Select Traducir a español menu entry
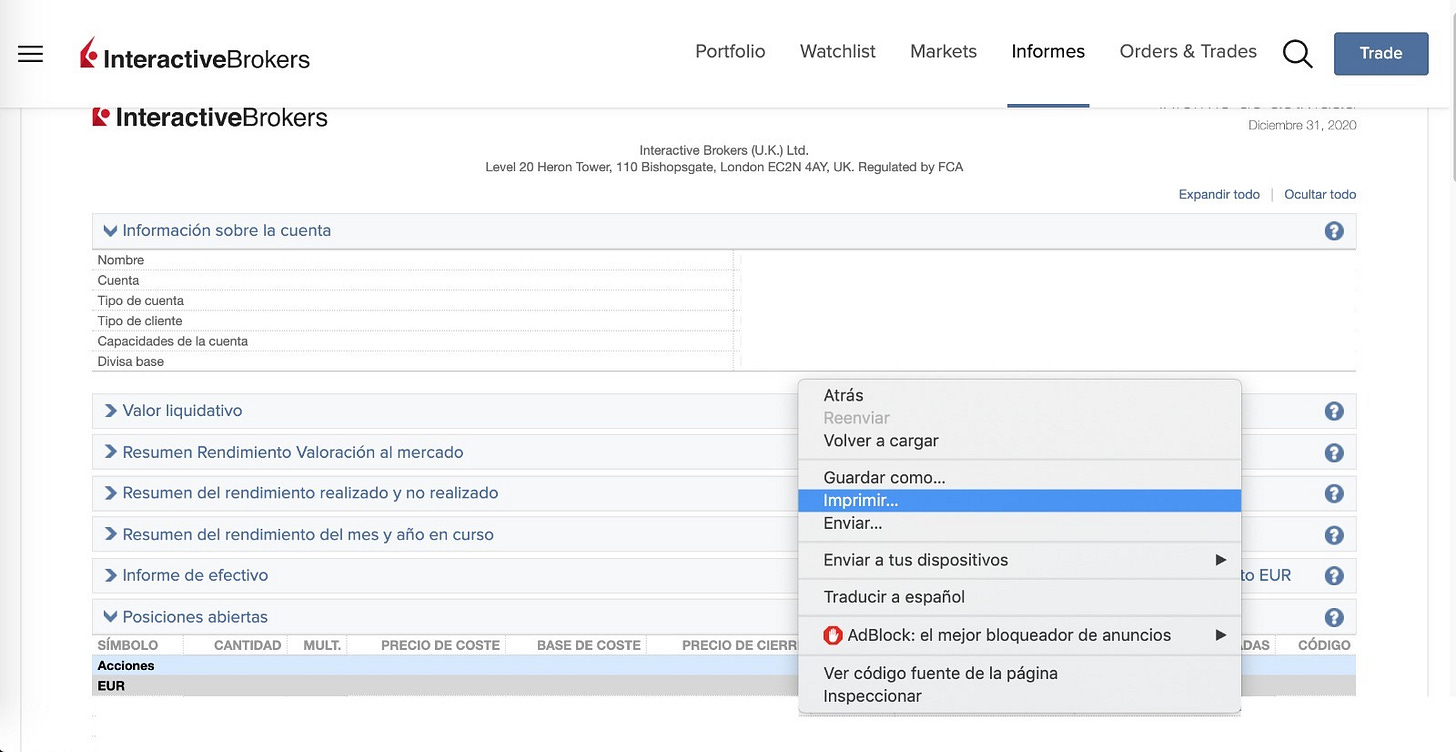Image resolution: width=1456 pixels, height=752 pixels. pos(1019,597)
